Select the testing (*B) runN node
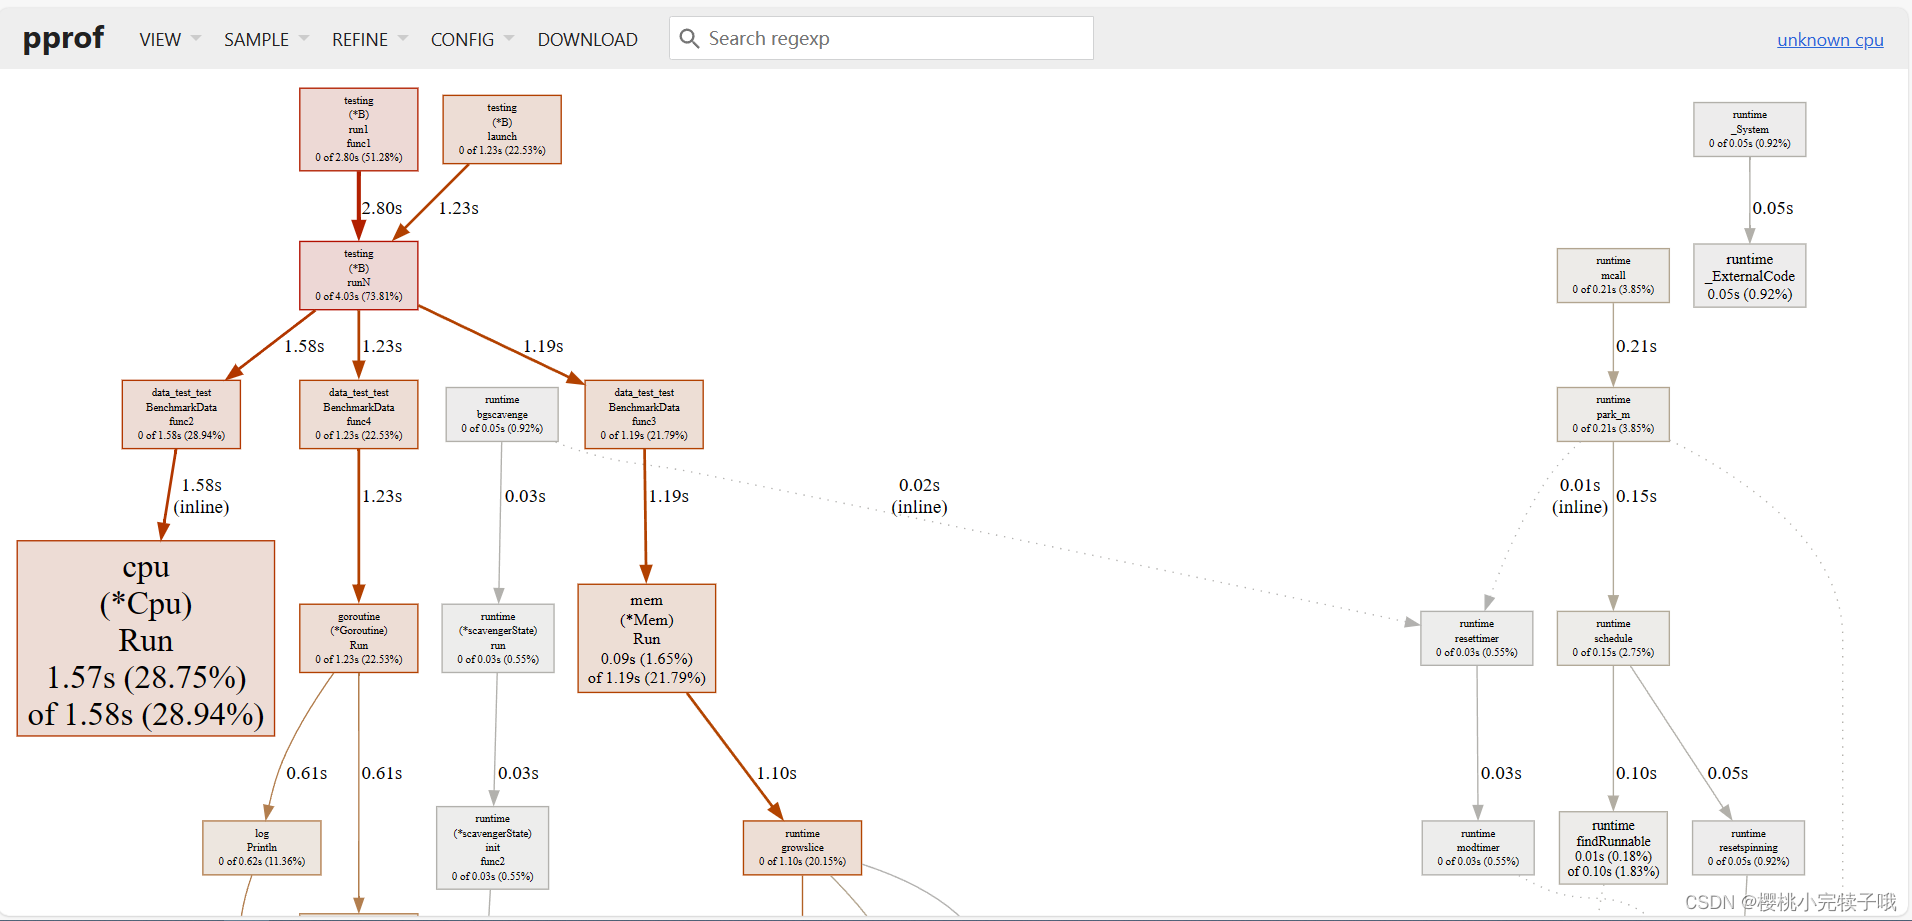This screenshot has height=921, width=1912. pyautogui.click(x=359, y=275)
